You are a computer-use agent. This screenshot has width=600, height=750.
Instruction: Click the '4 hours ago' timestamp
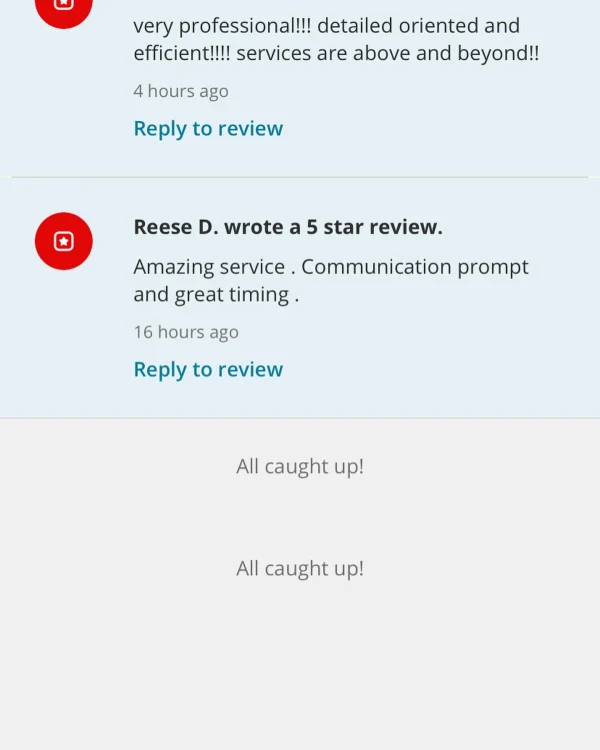tap(181, 91)
